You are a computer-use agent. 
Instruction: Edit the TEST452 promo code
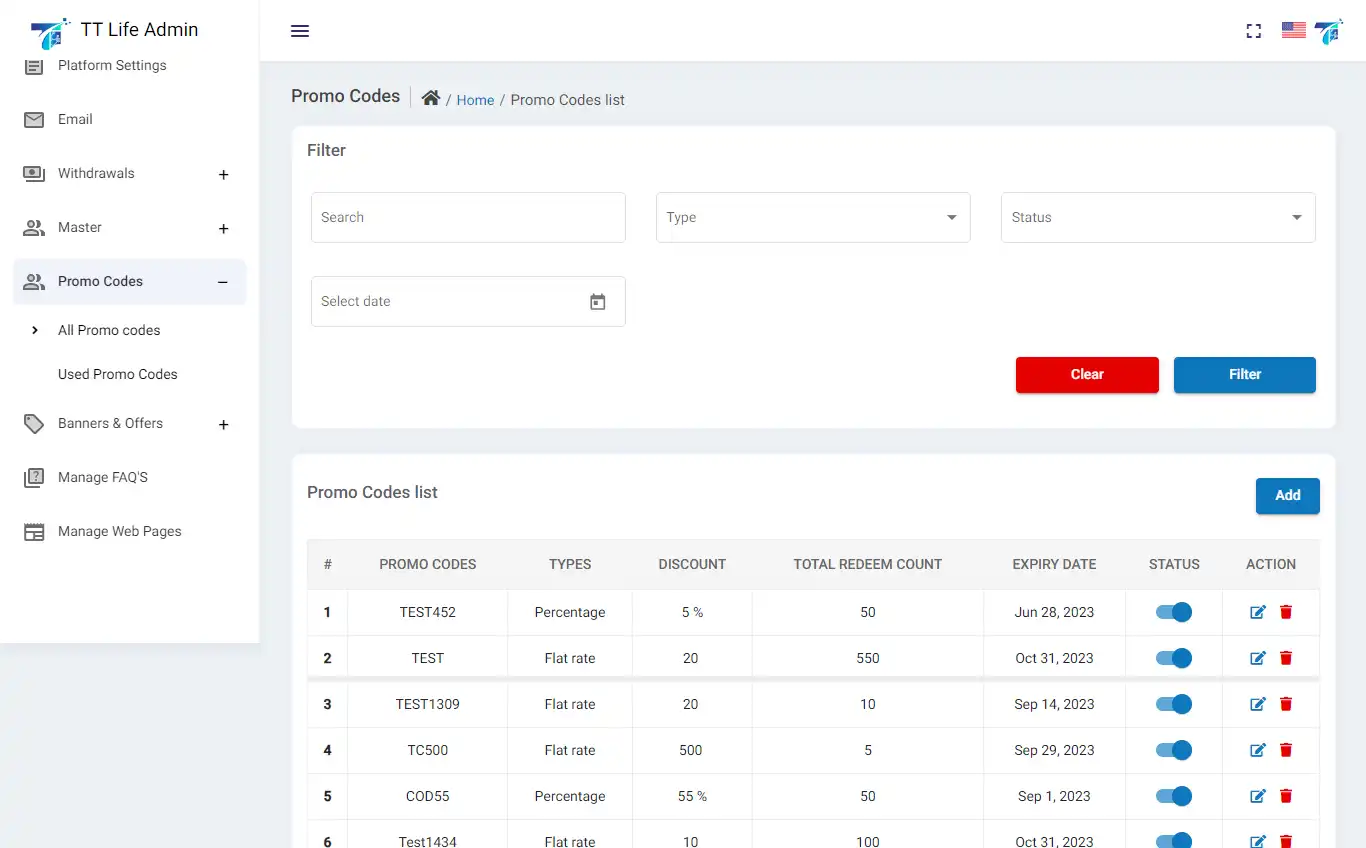point(1258,612)
